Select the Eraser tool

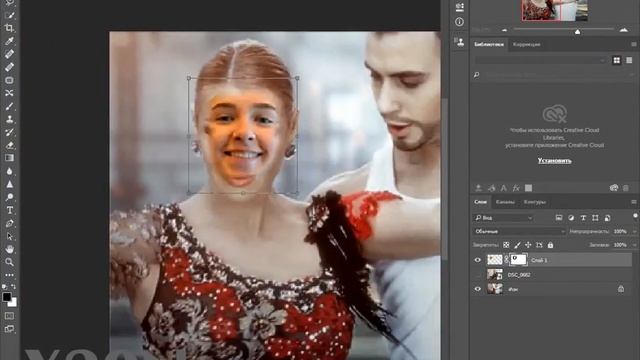[x=9, y=145]
